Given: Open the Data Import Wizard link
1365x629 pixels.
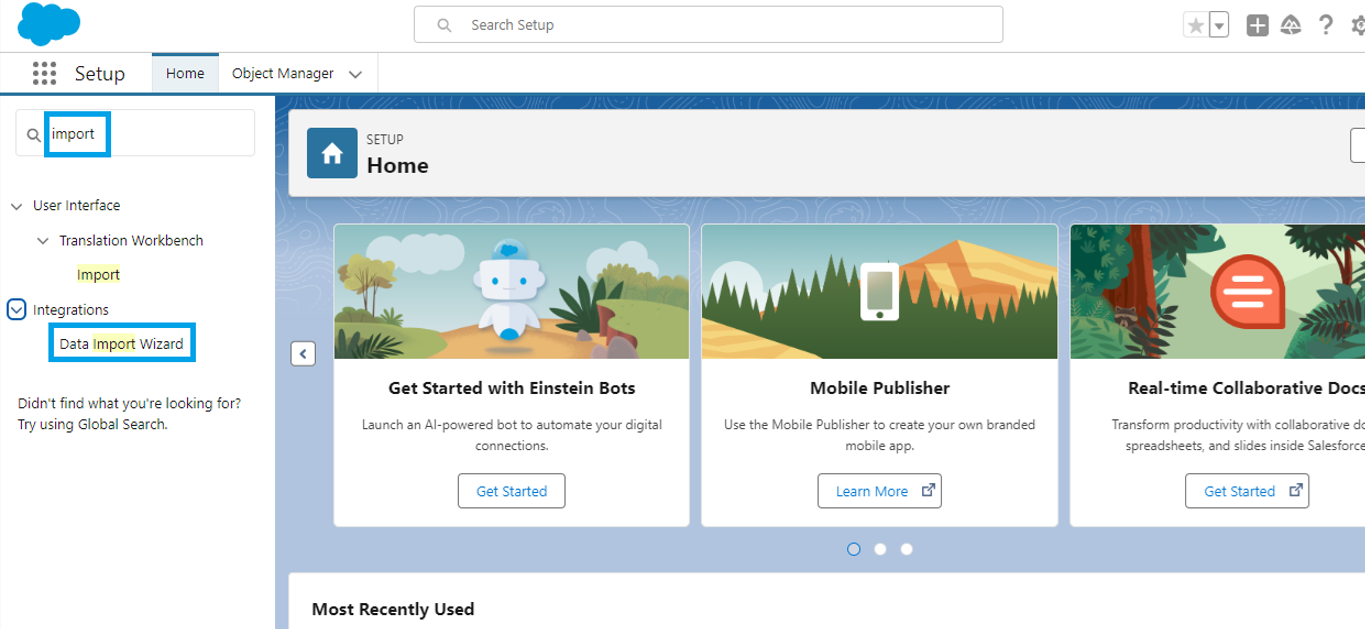Looking at the screenshot, I should 121,342.
